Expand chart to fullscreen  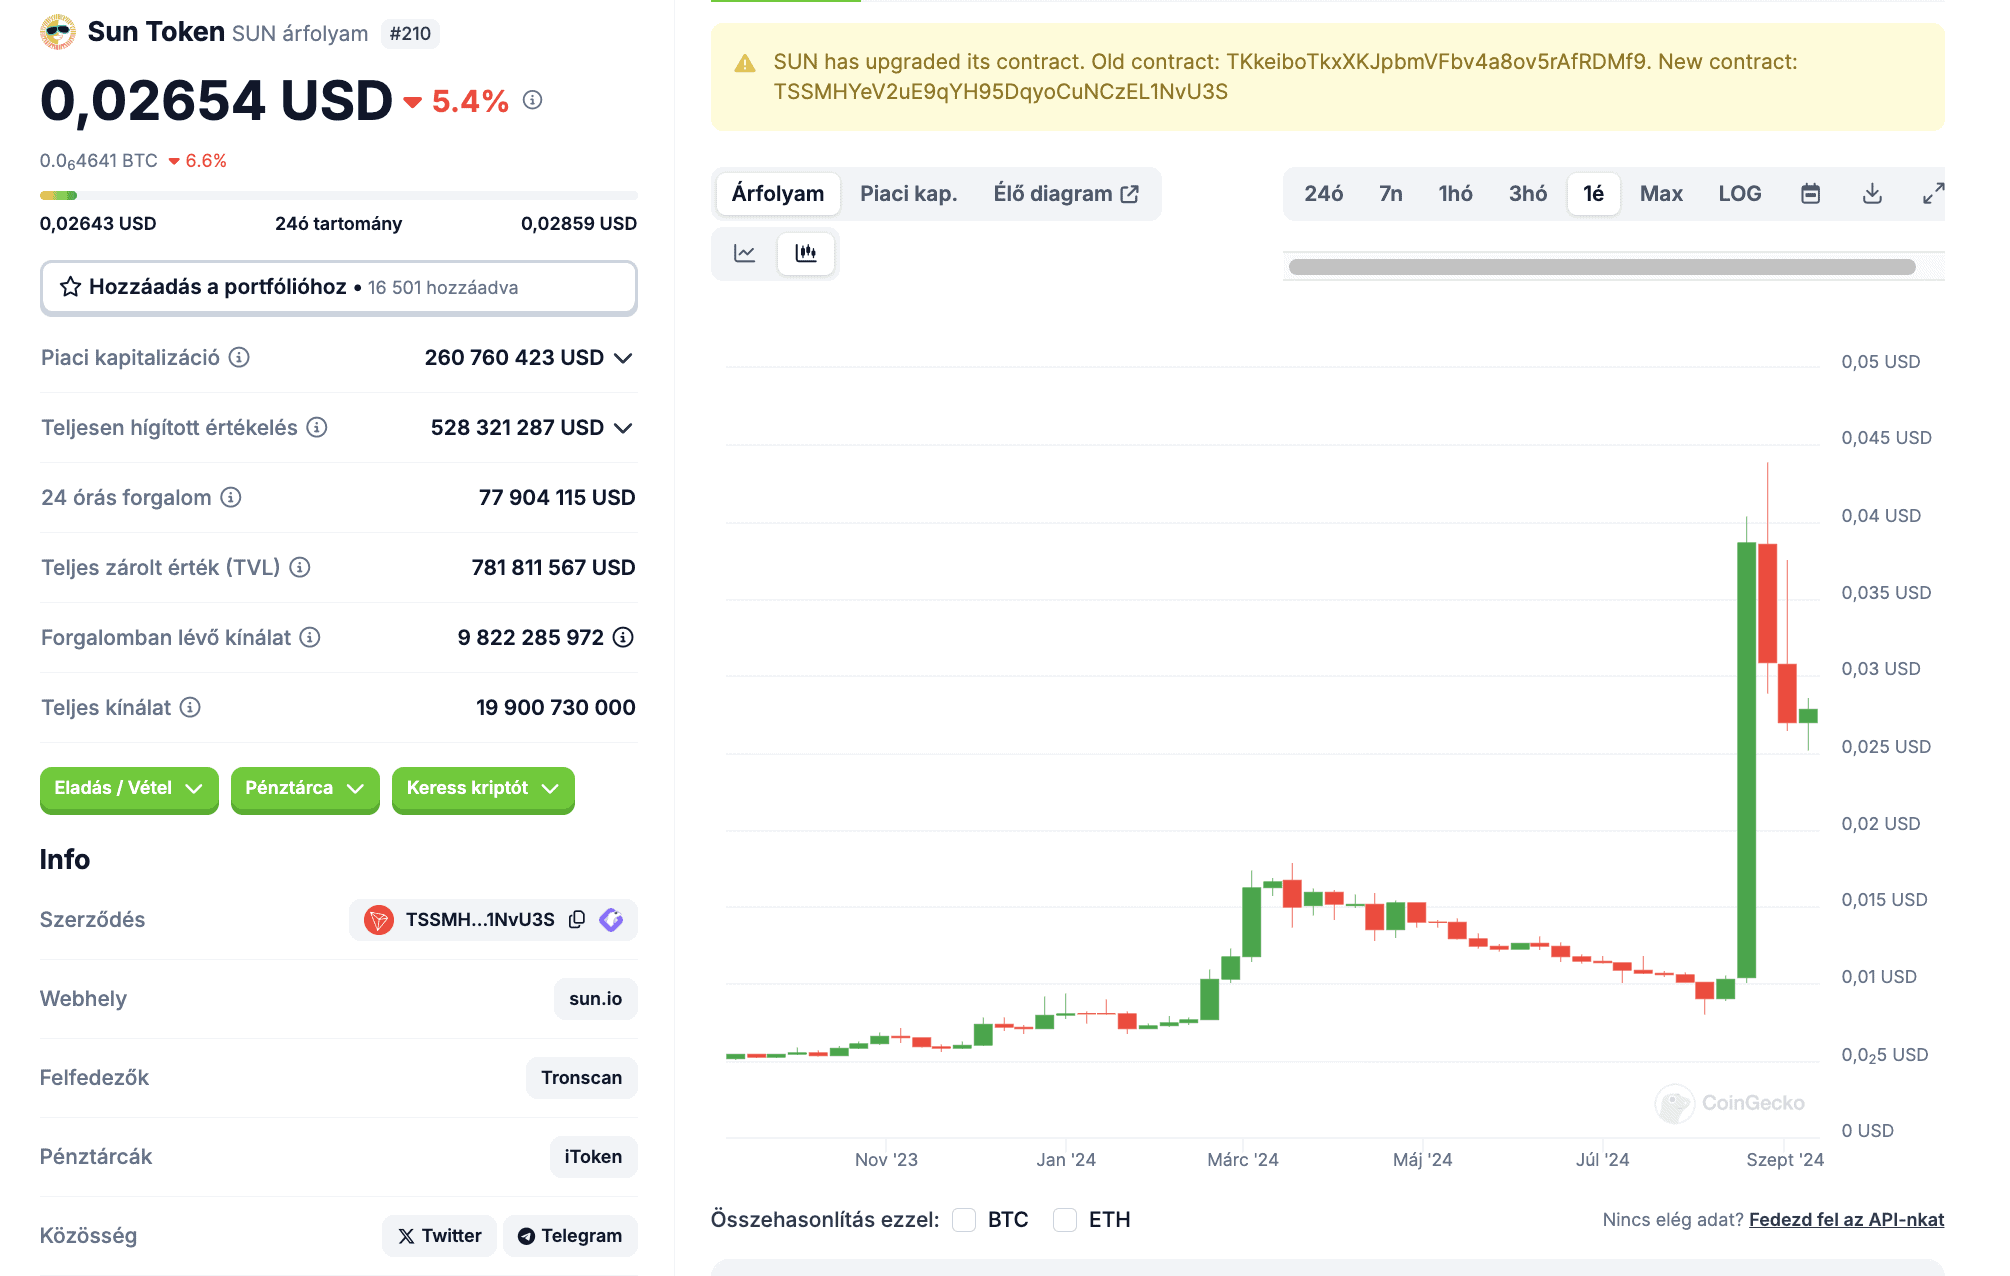point(1933,194)
